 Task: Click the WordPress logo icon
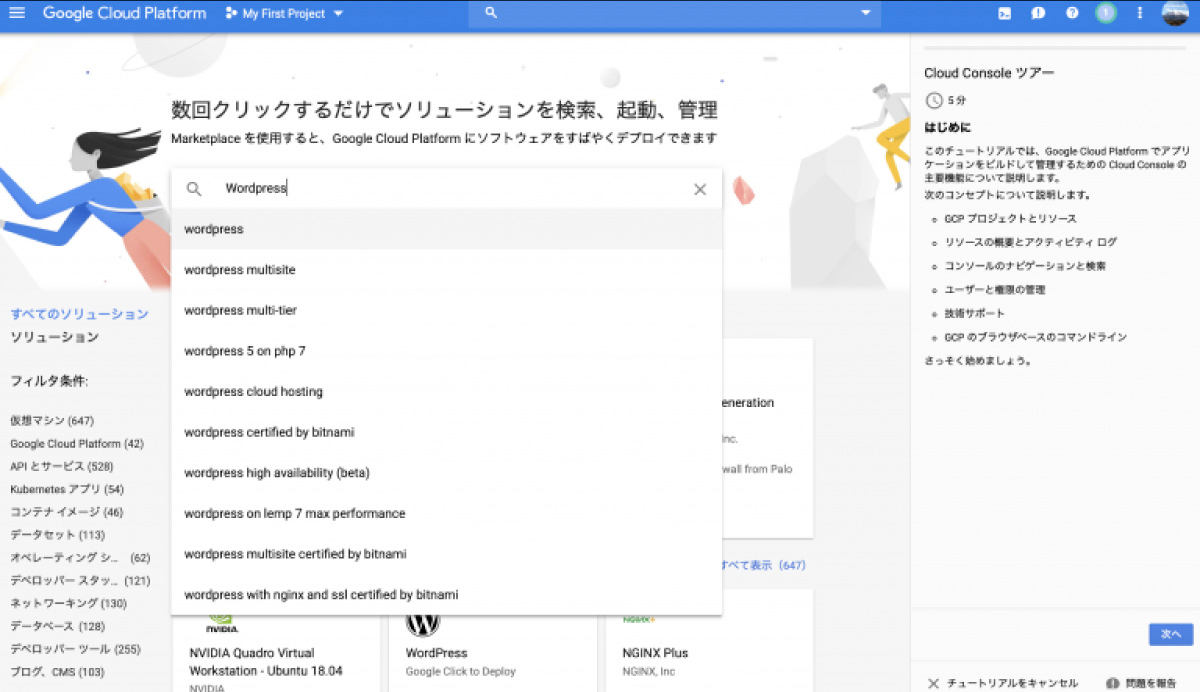tap(423, 622)
